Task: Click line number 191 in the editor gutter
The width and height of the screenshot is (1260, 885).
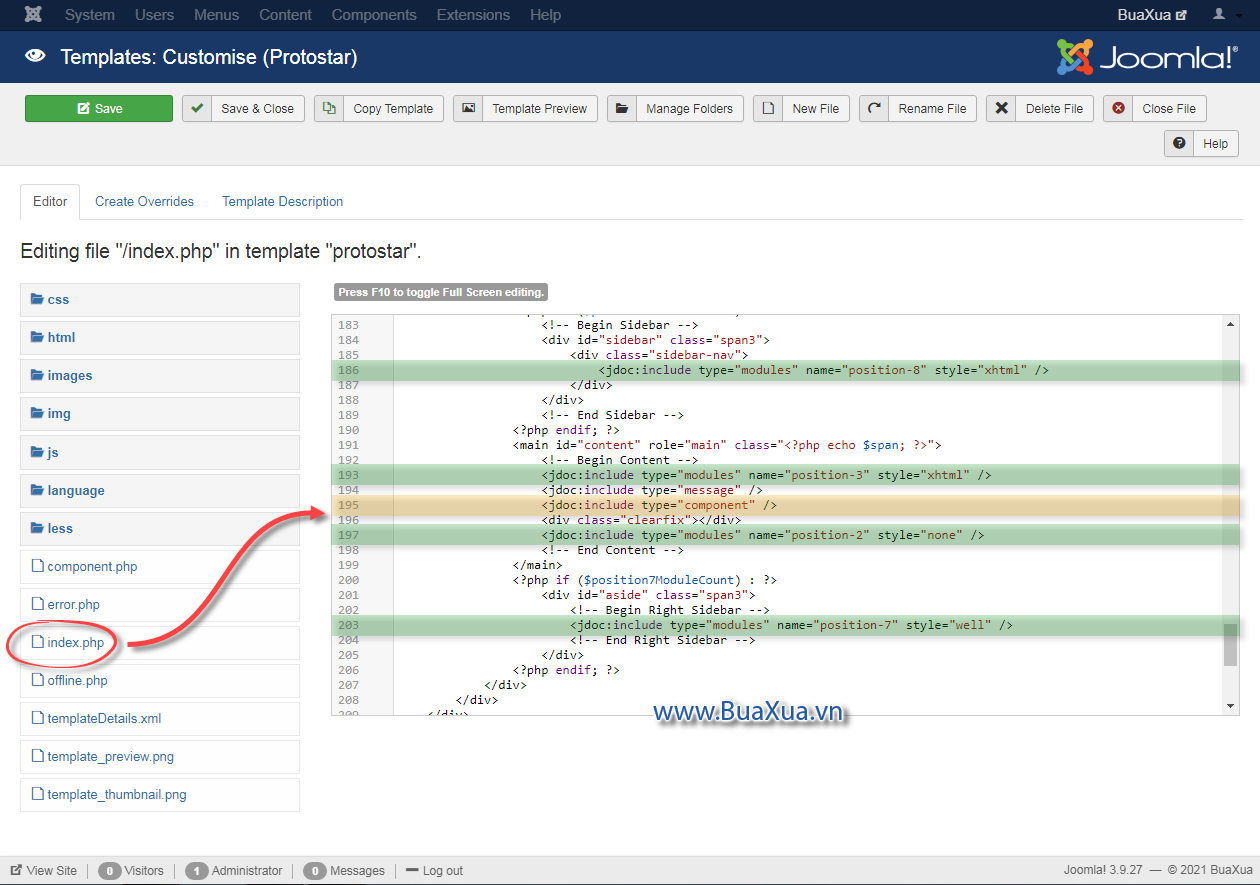Action: coord(348,445)
